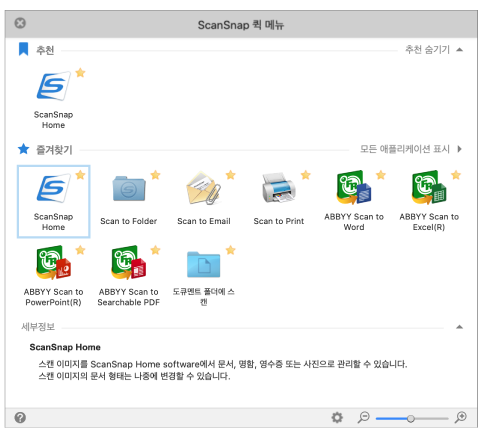481x438 pixels.
Task: Toggle favorite star on Scan to Folder
Action: click(155, 175)
